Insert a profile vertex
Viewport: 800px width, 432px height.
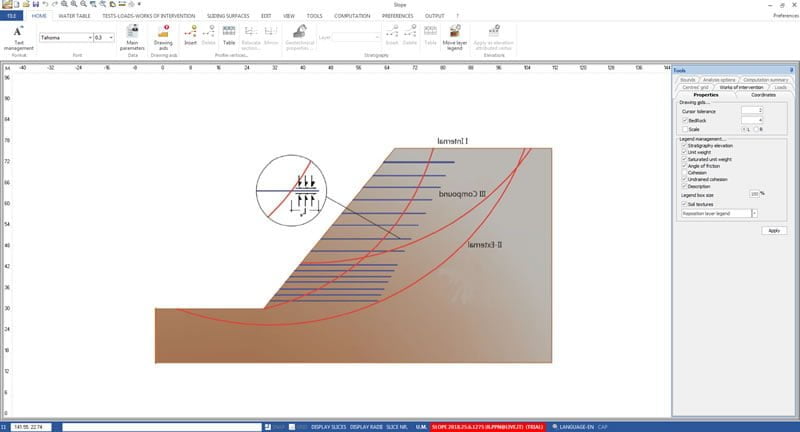click(191, 37)
